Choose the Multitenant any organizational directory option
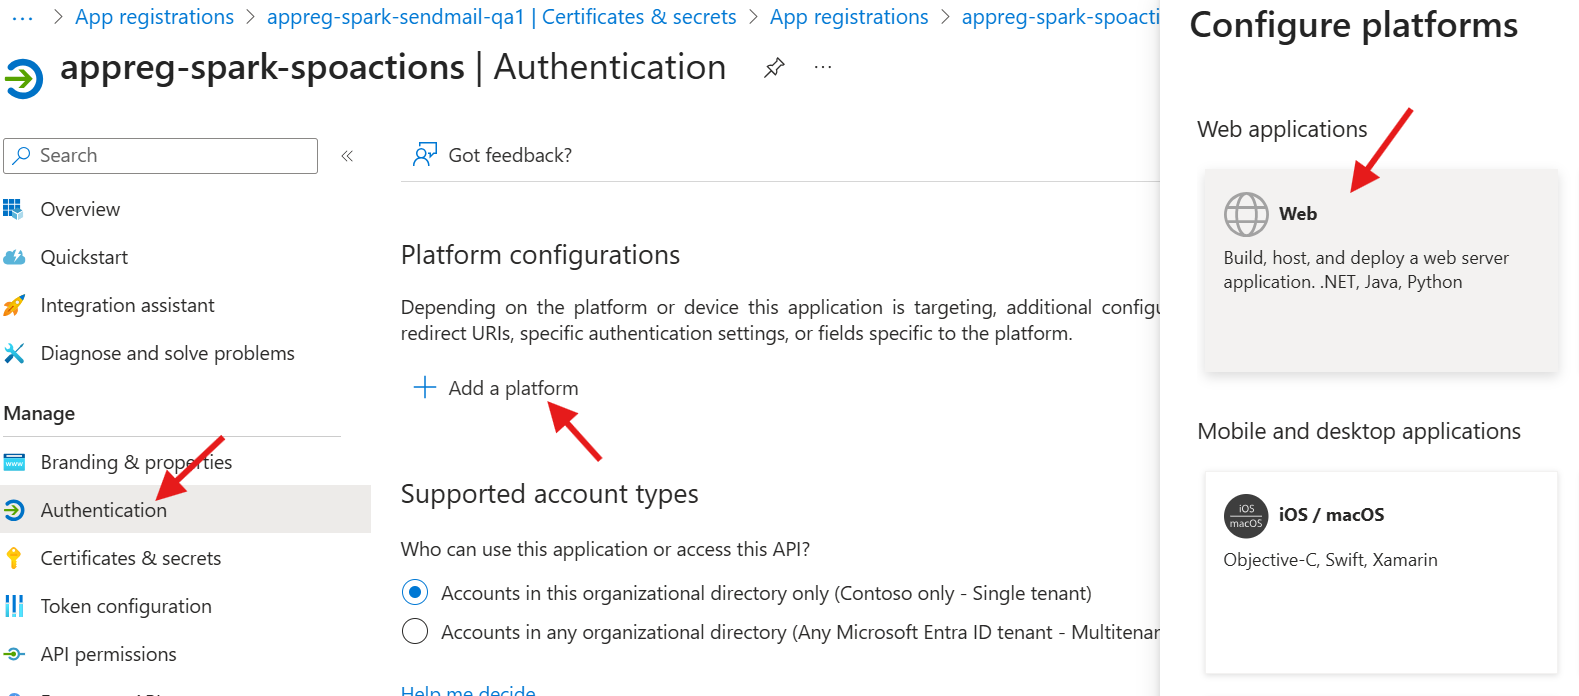1579x696 pixels. pos(415,632)
